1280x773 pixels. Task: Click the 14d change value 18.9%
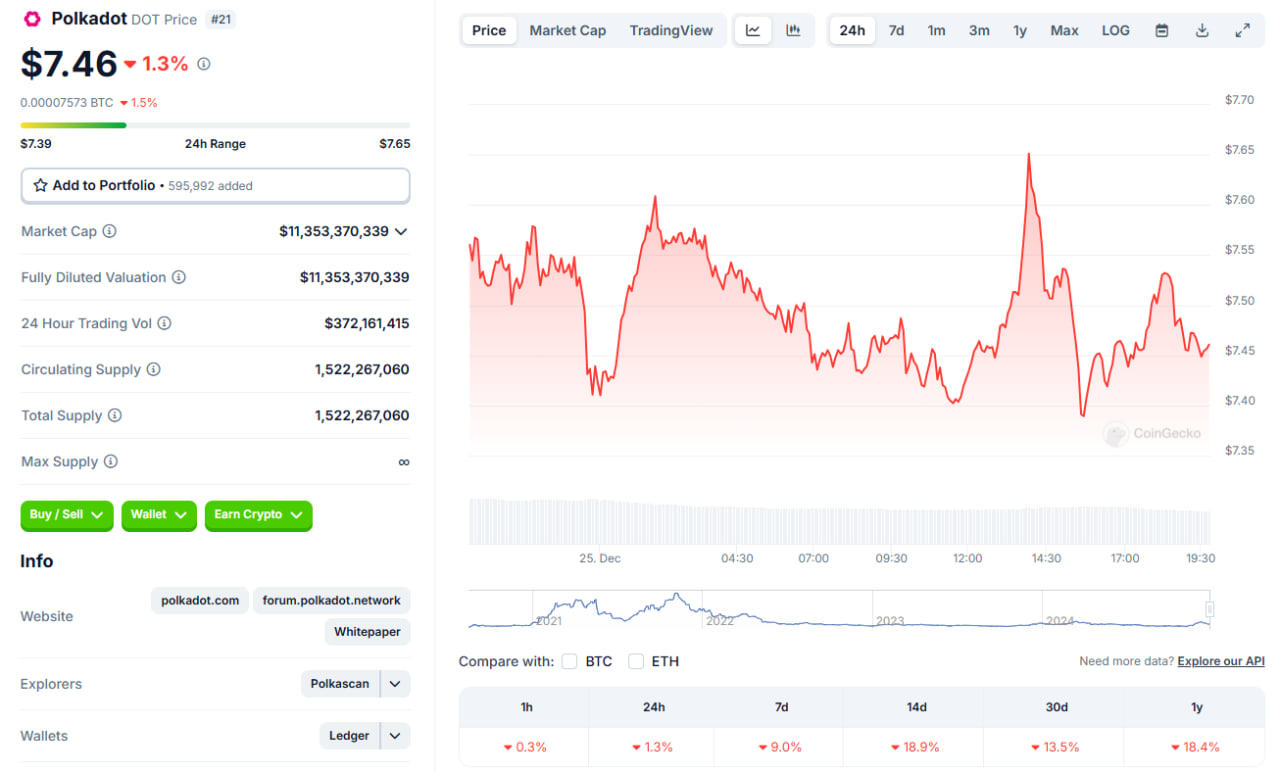915,747
